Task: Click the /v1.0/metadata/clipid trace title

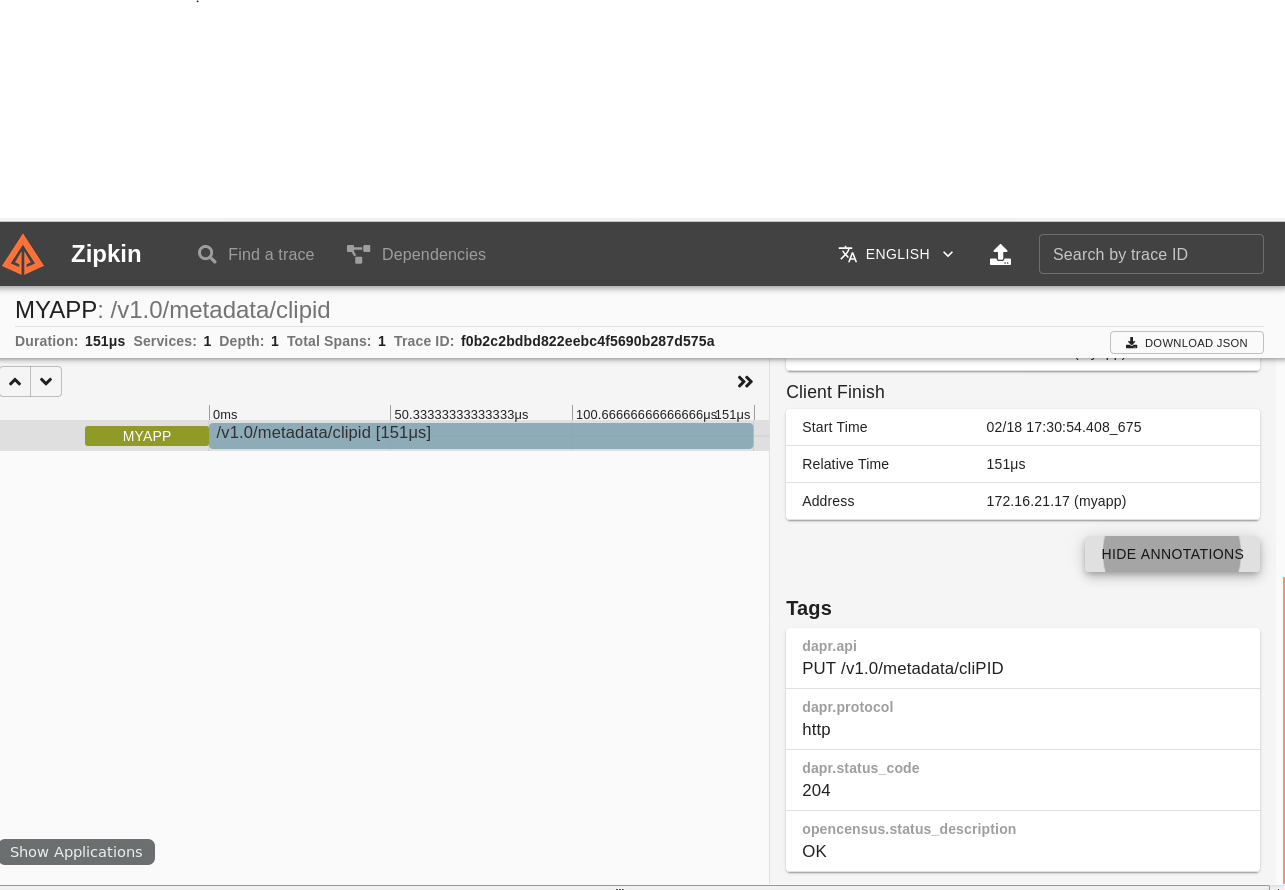Action: [220, 310]
